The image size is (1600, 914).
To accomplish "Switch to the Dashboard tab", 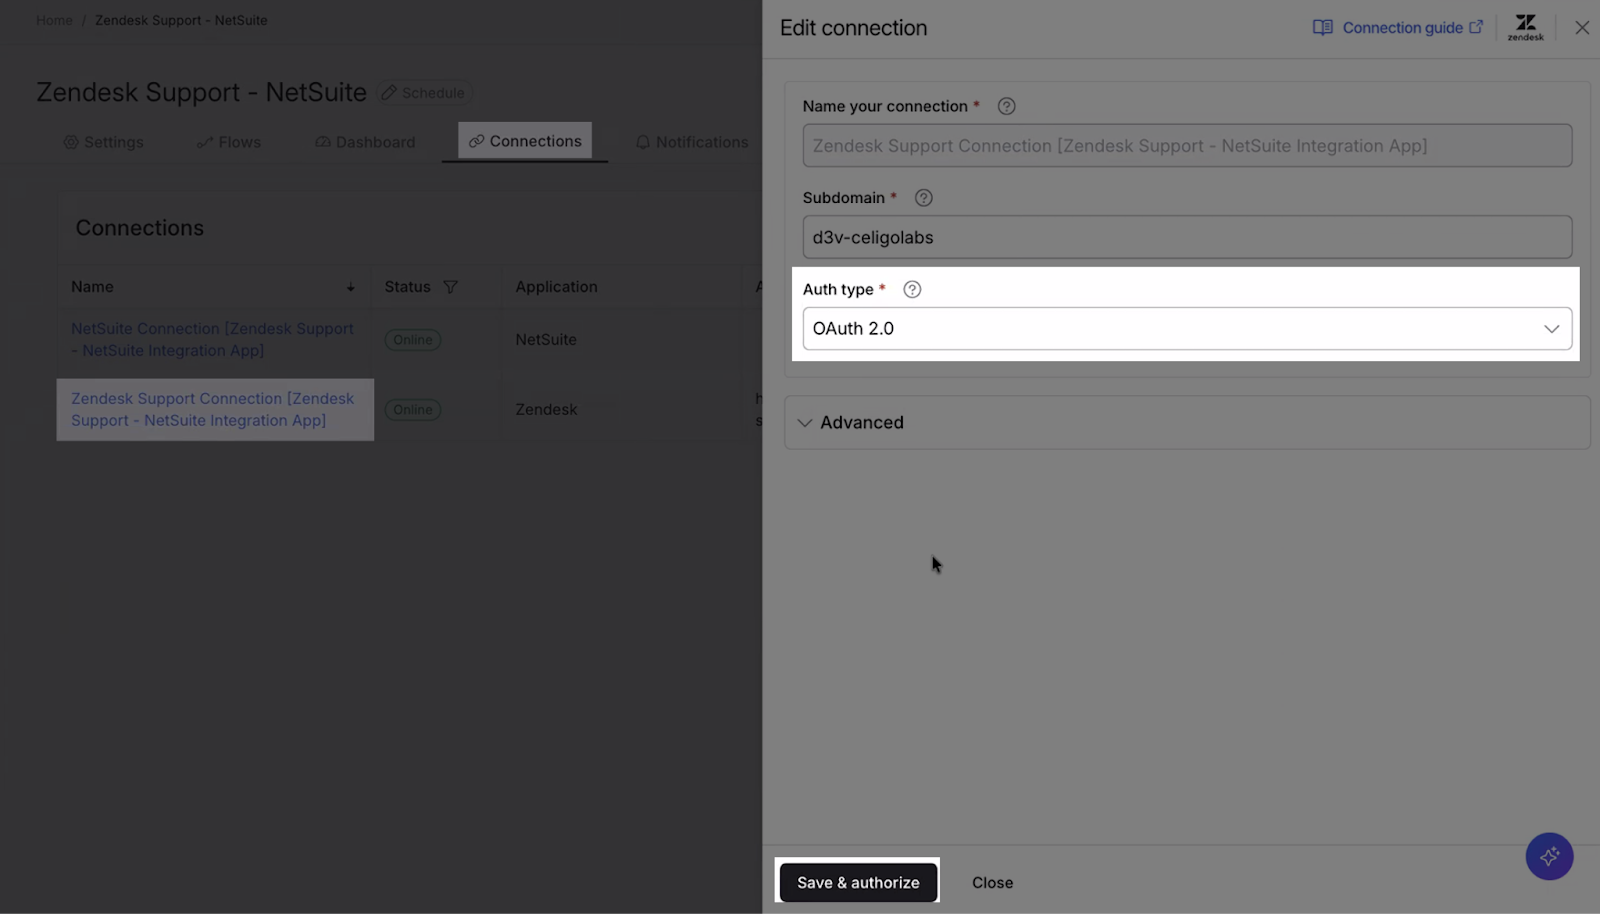I will click(x=365, y=142).
